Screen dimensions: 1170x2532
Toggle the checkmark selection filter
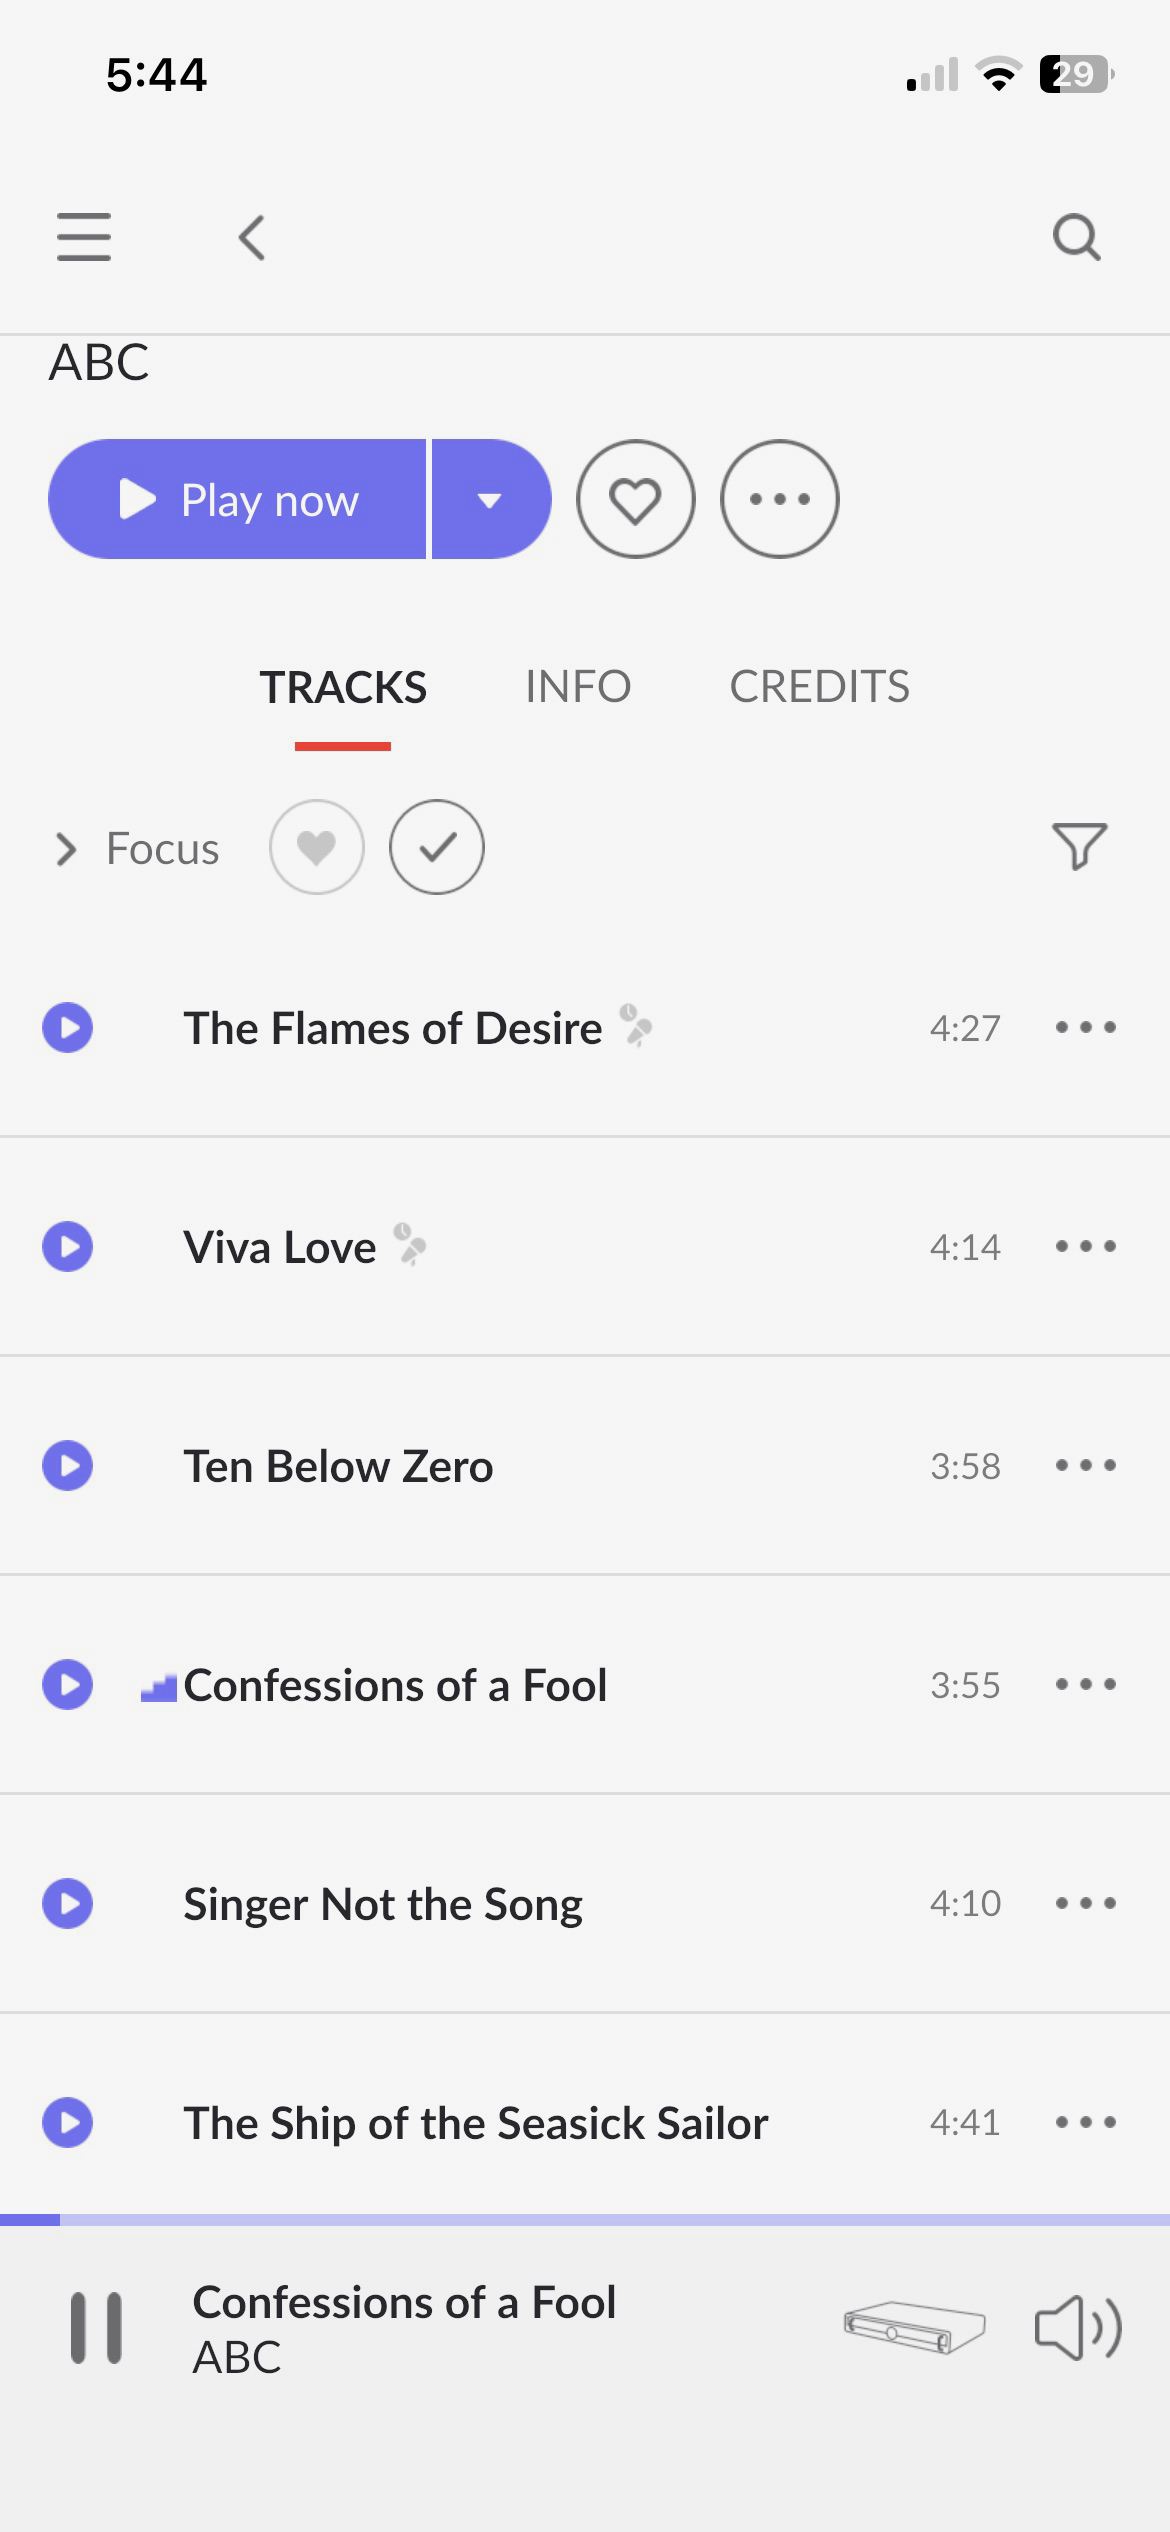437,847
